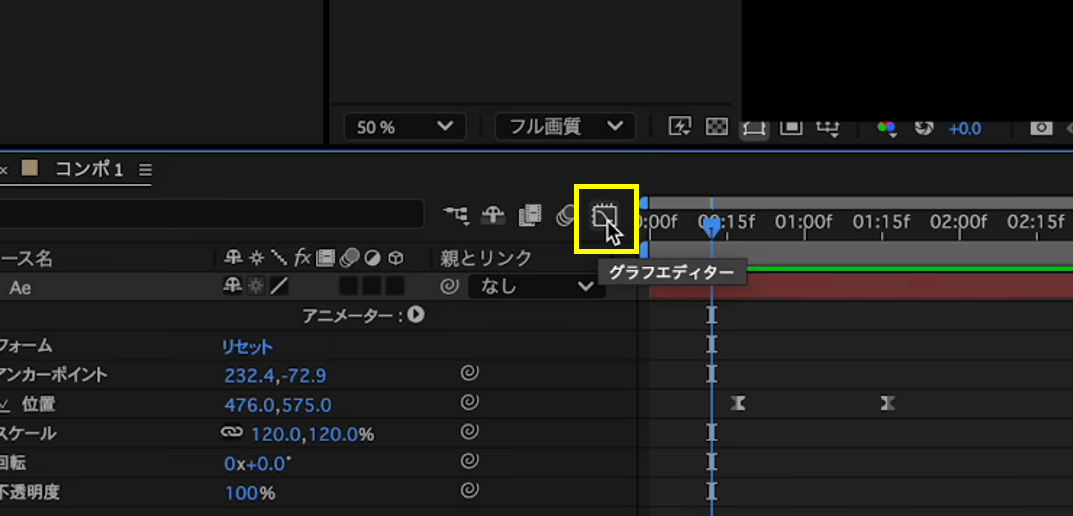The image size is (1073, 516).
Task: Enable motion blur for the composition icon
Action: point(565,216)
